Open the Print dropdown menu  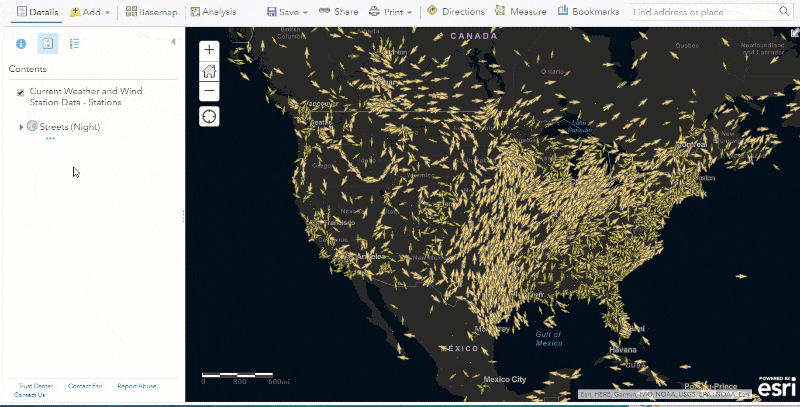[x=390, y=12]
